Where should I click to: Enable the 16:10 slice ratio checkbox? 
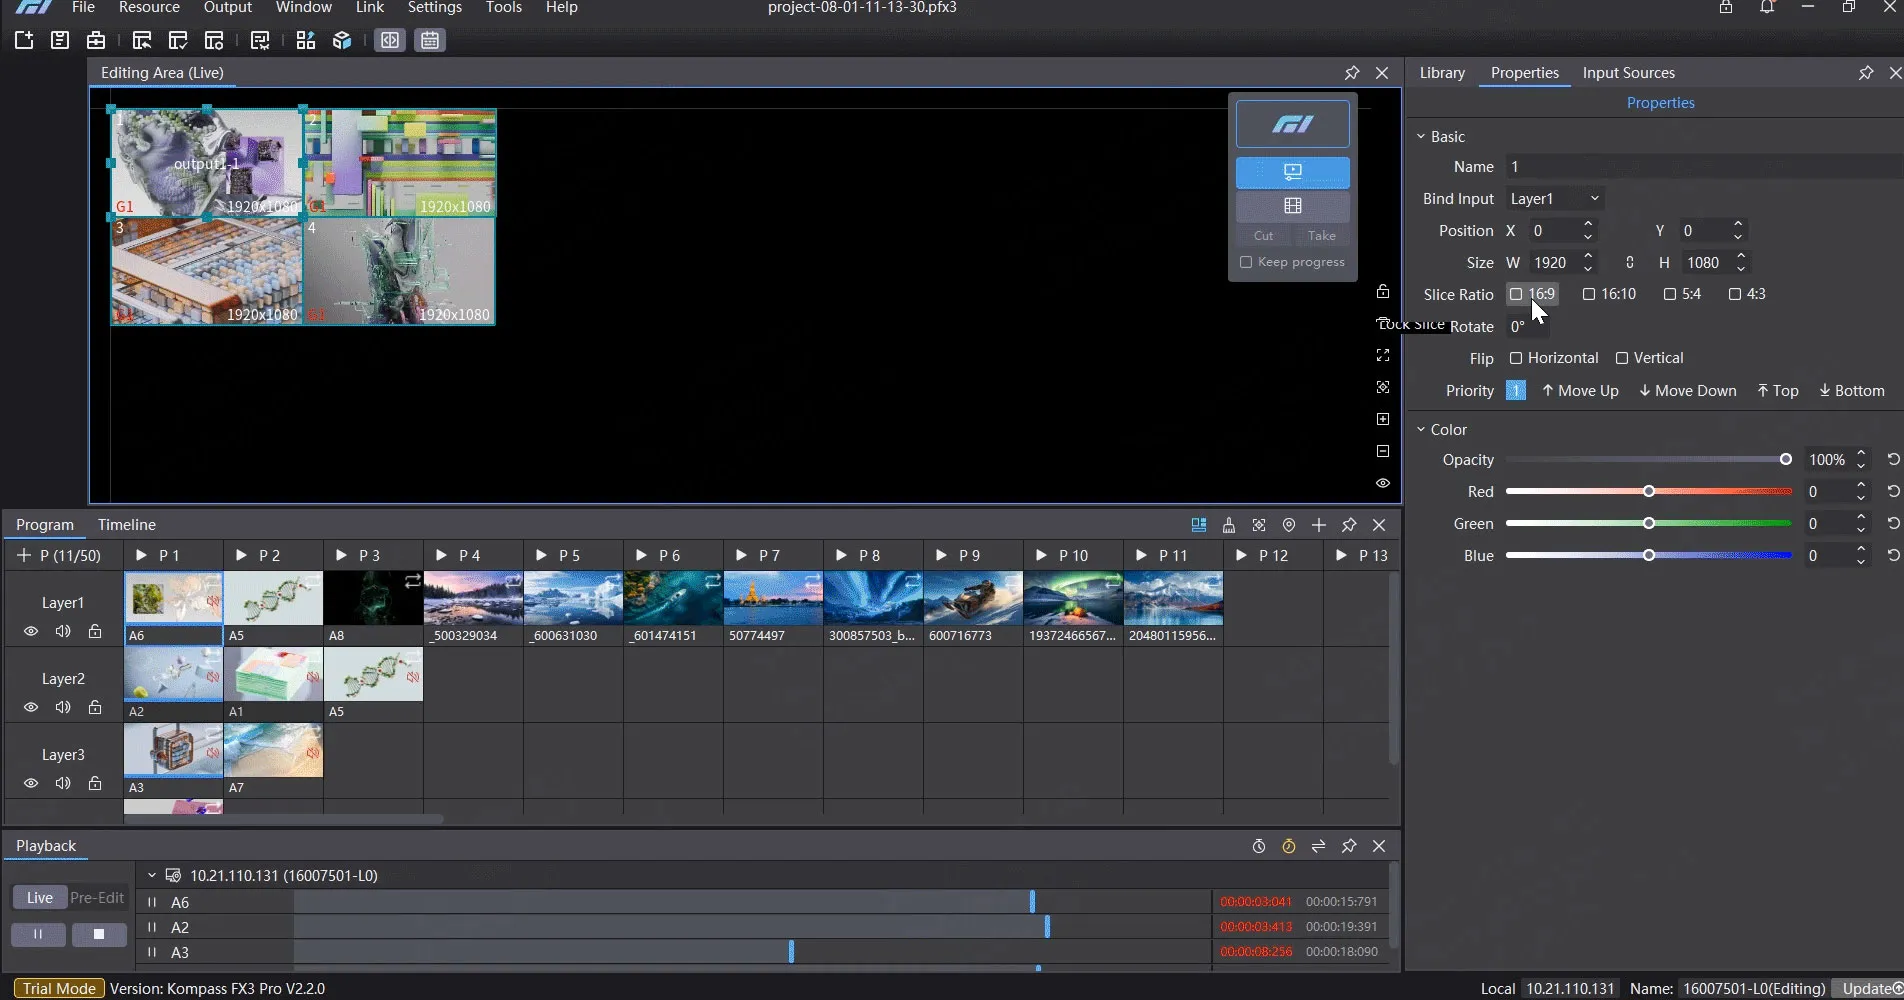point(1589,294)
